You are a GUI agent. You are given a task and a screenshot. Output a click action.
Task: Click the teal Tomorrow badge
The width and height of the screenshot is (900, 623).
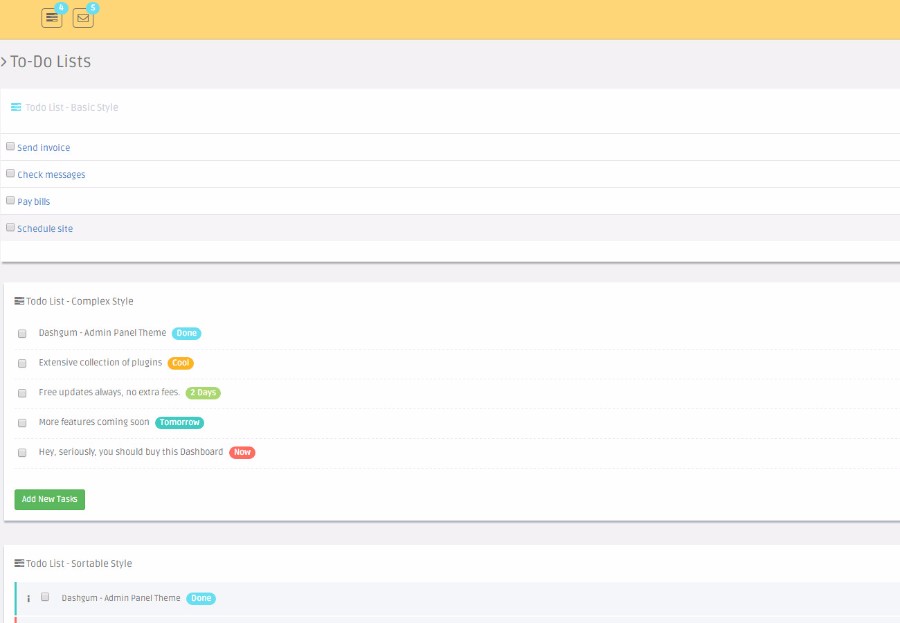[x=180, y=423]
